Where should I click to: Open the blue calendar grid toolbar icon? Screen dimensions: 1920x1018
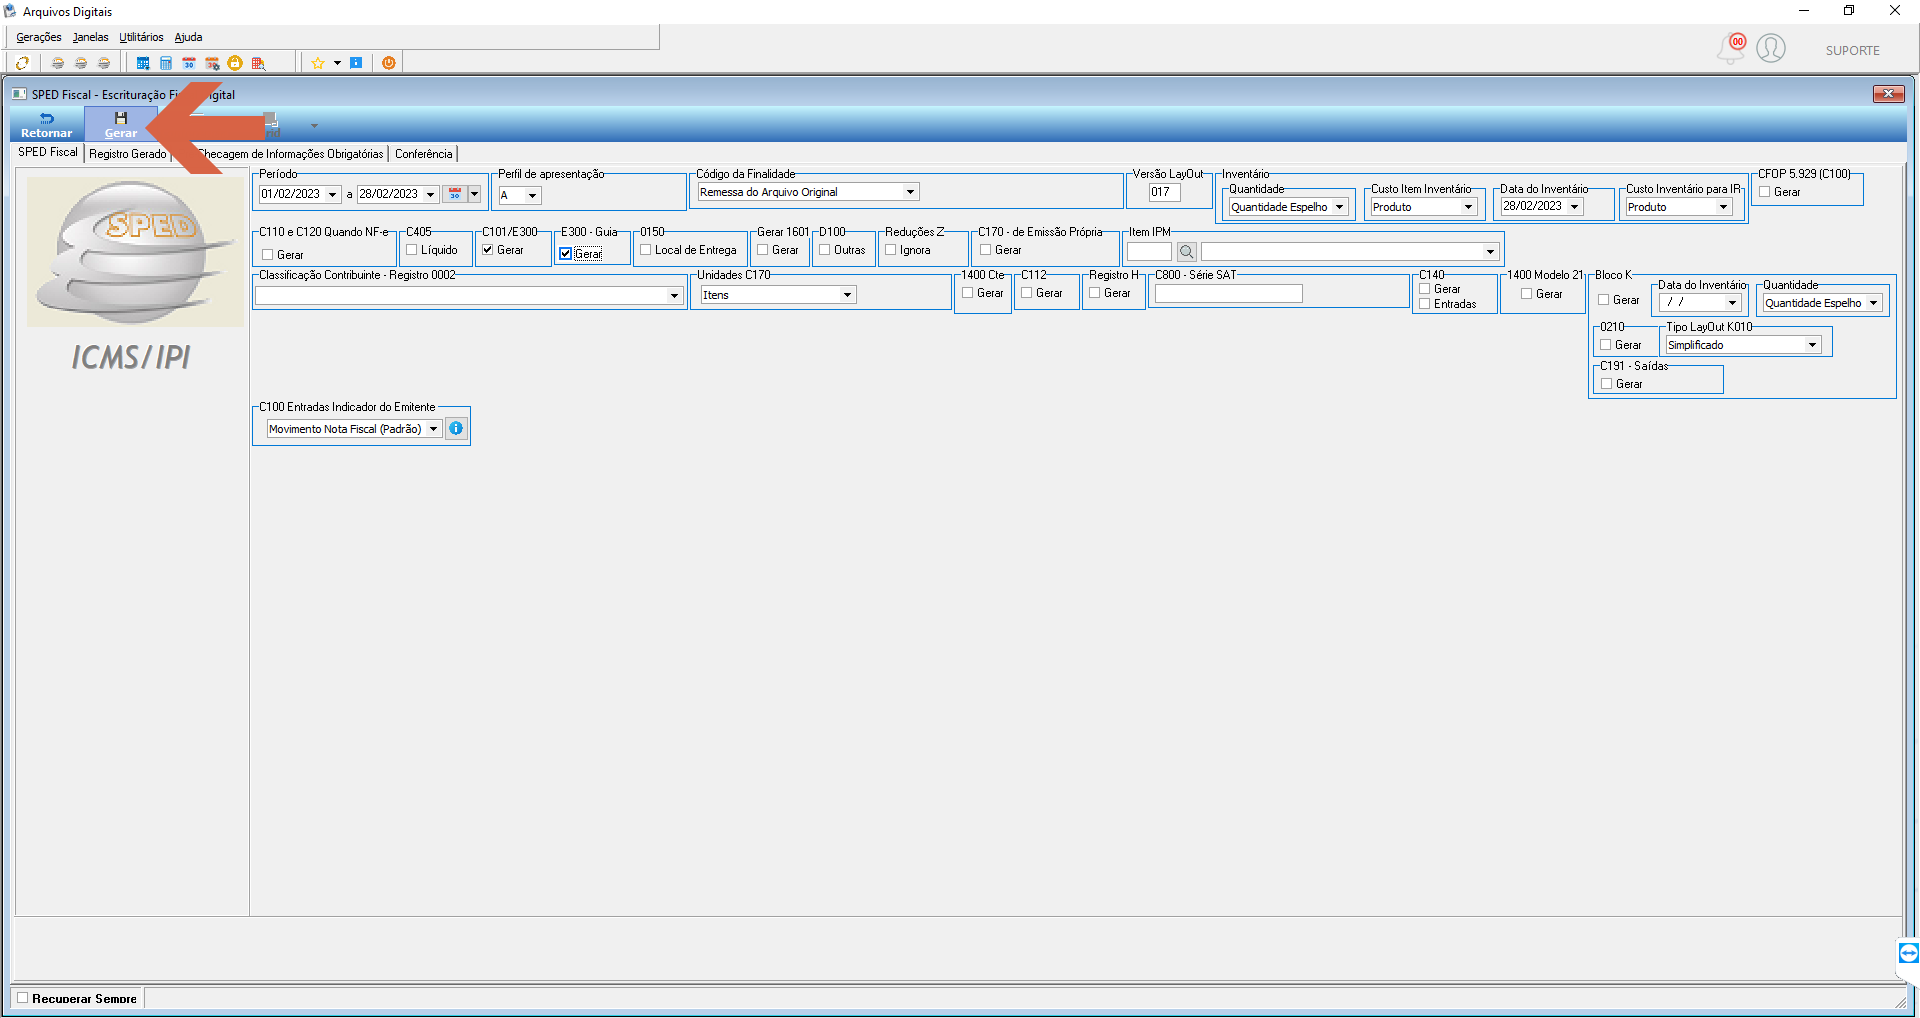[143, 63]
